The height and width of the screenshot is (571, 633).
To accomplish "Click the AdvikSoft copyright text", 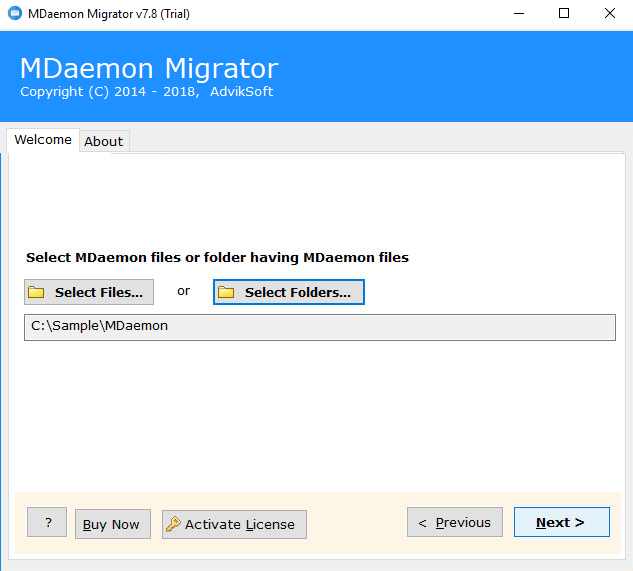I will coord(147,92).
